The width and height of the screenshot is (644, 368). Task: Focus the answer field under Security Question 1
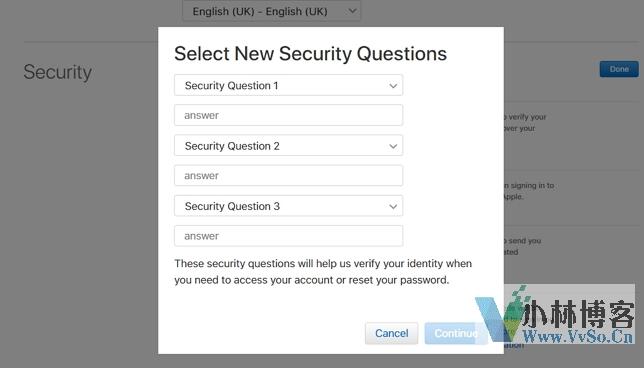(x=288, y=115)
